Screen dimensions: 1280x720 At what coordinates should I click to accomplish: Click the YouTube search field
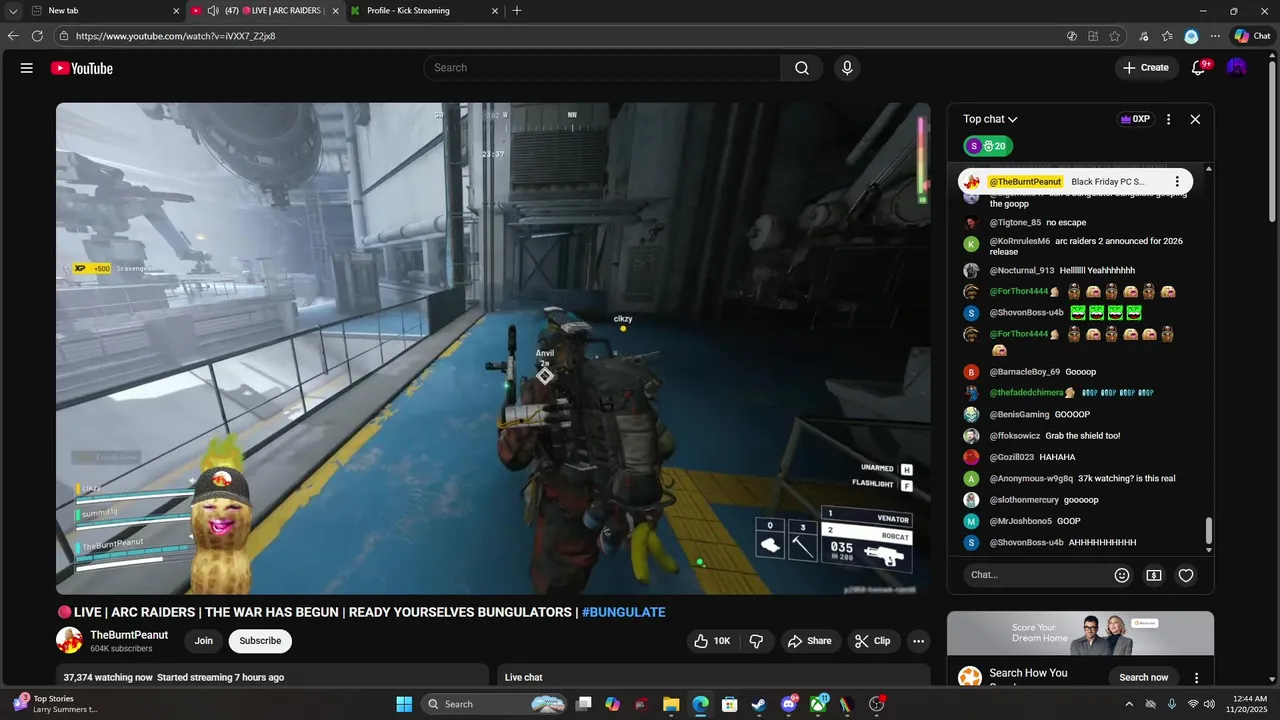(x=602, y=68)
